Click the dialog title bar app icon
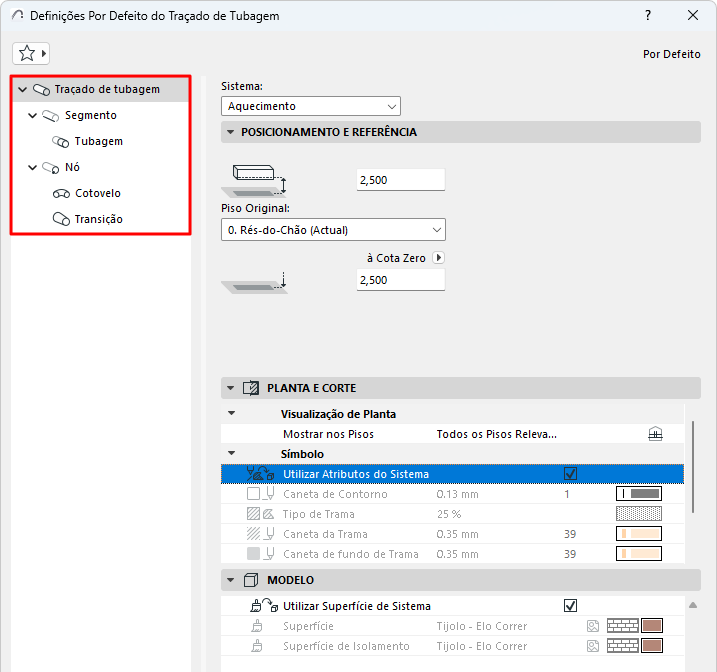Viewport: 717px width, 672px height. tap(17, 16)
